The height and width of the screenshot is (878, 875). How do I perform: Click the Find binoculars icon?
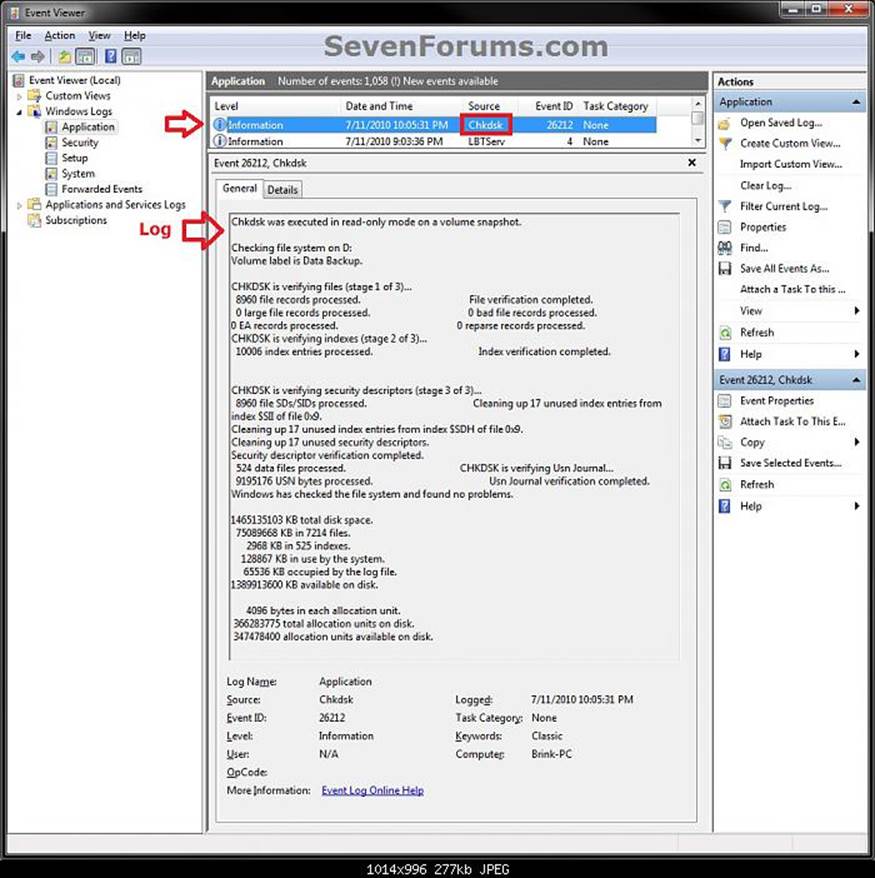point(725,248)
